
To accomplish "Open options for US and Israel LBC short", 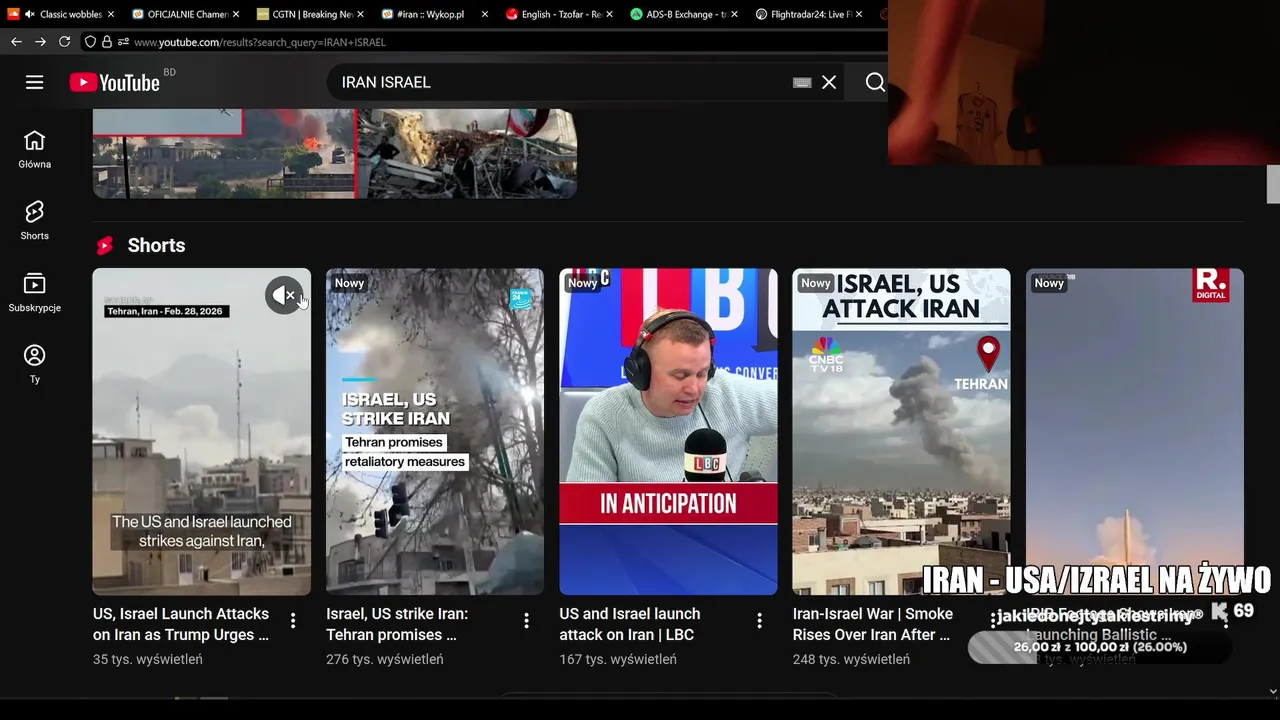I will click(759, 621).
